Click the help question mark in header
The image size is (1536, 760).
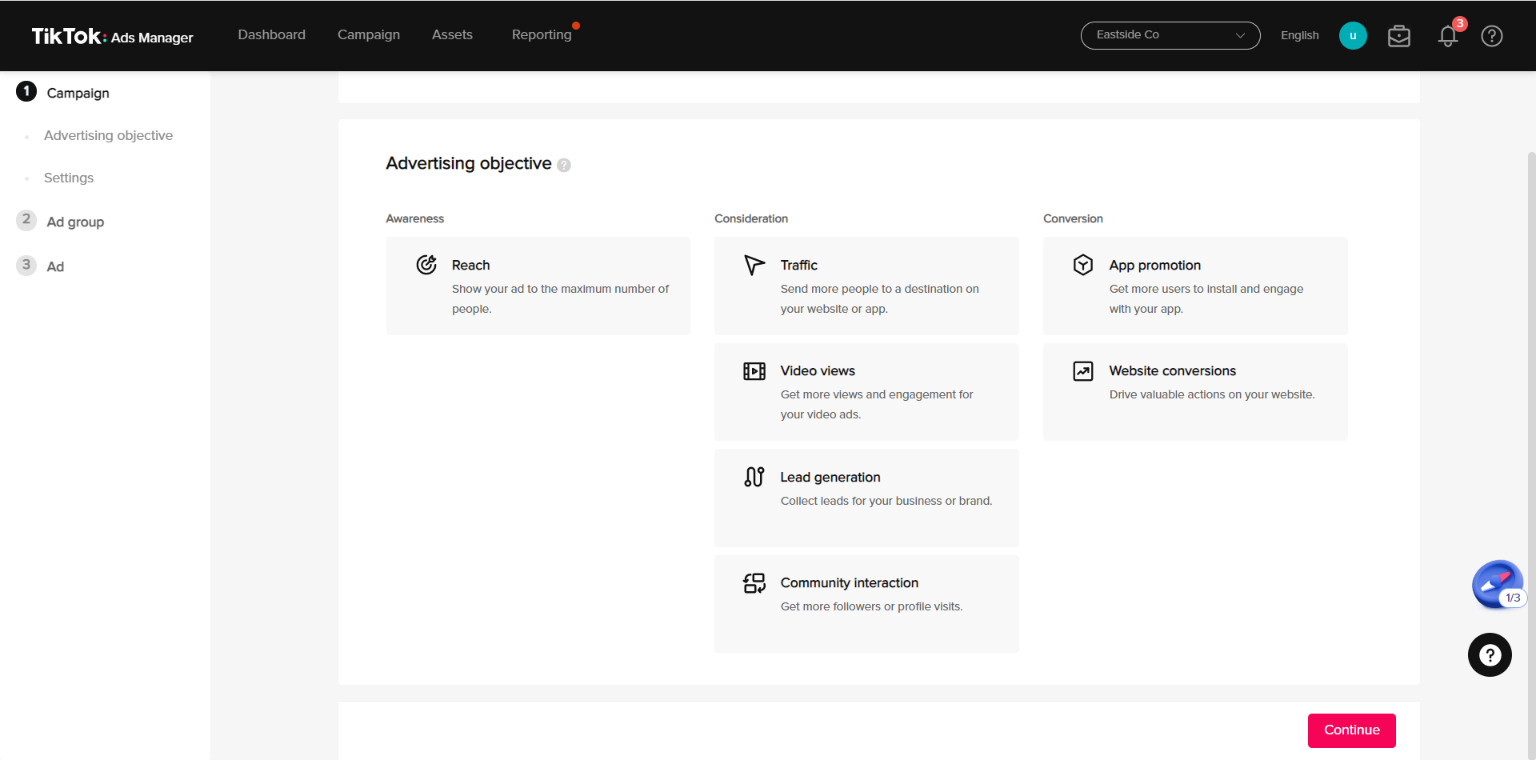(x=1492, y=36)
